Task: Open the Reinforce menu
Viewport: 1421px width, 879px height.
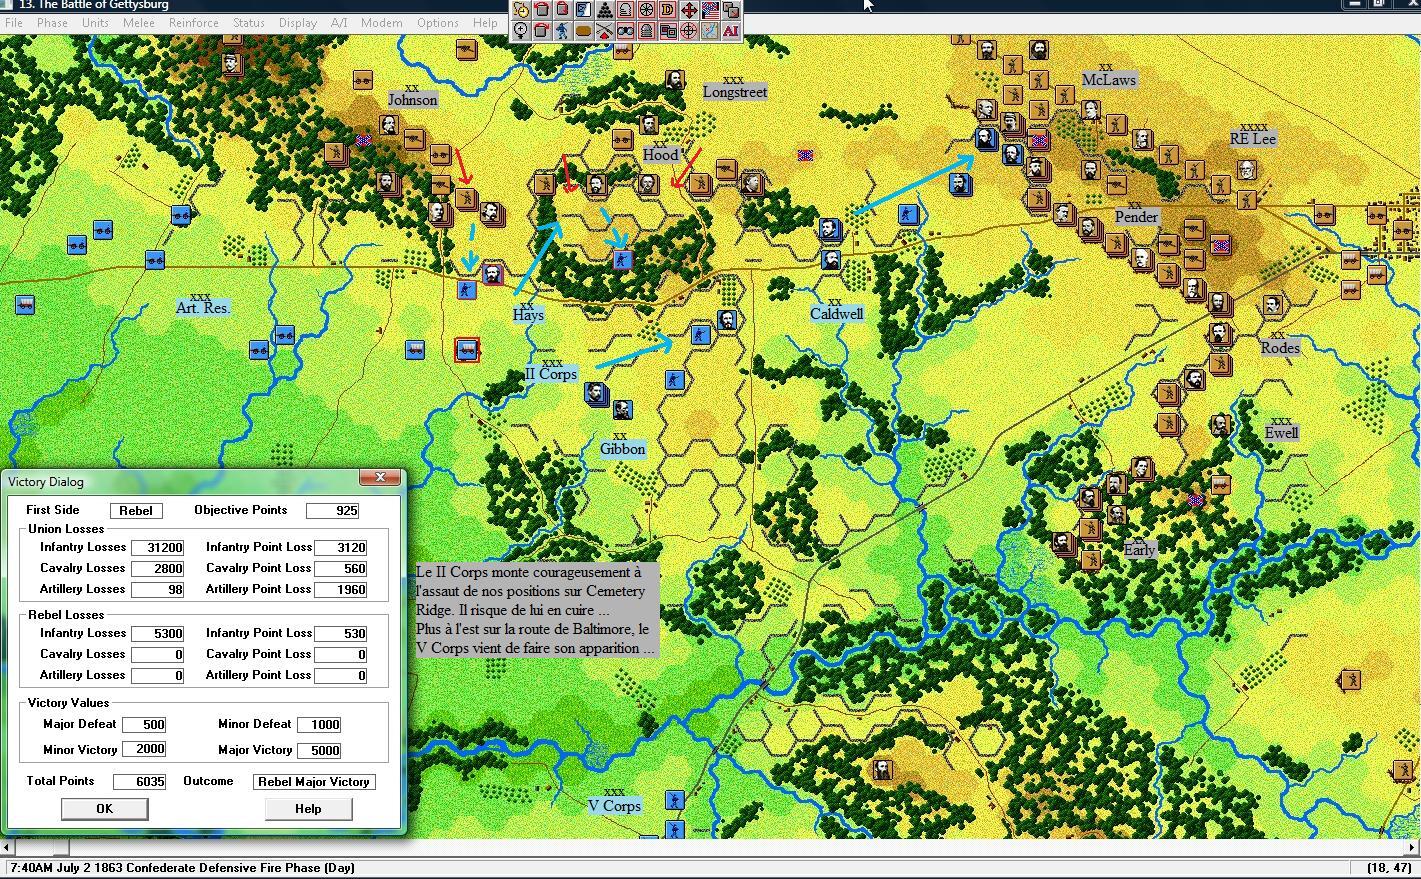Action: click(x=193, y=22)
